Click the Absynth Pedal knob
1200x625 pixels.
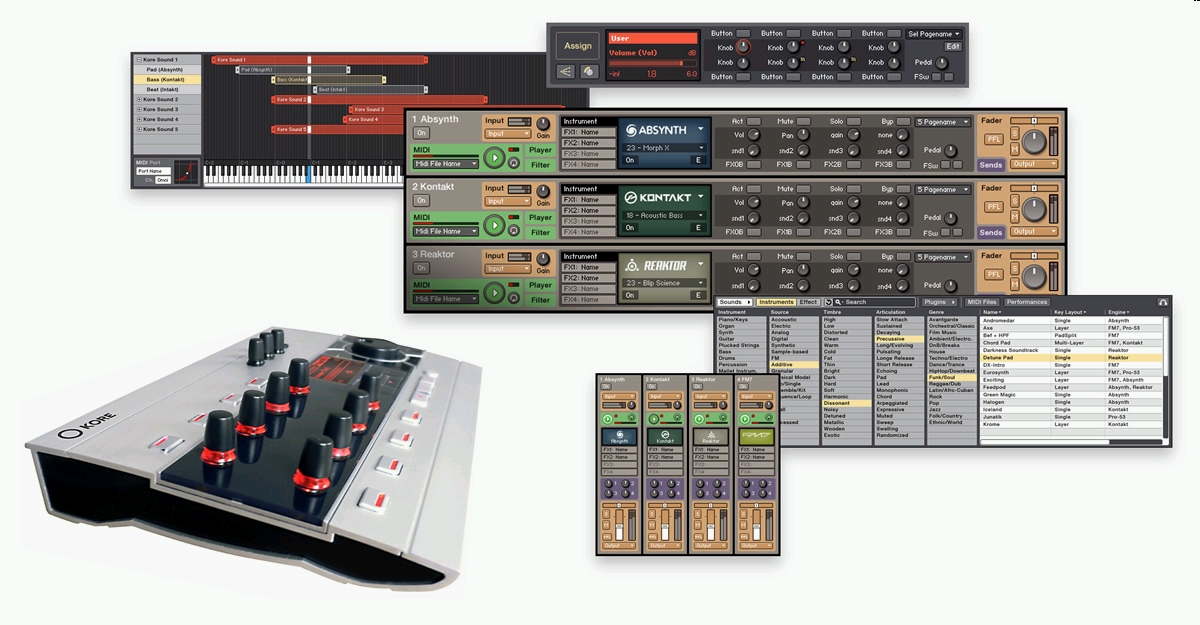pyautogui.click(x=953, y=150)
